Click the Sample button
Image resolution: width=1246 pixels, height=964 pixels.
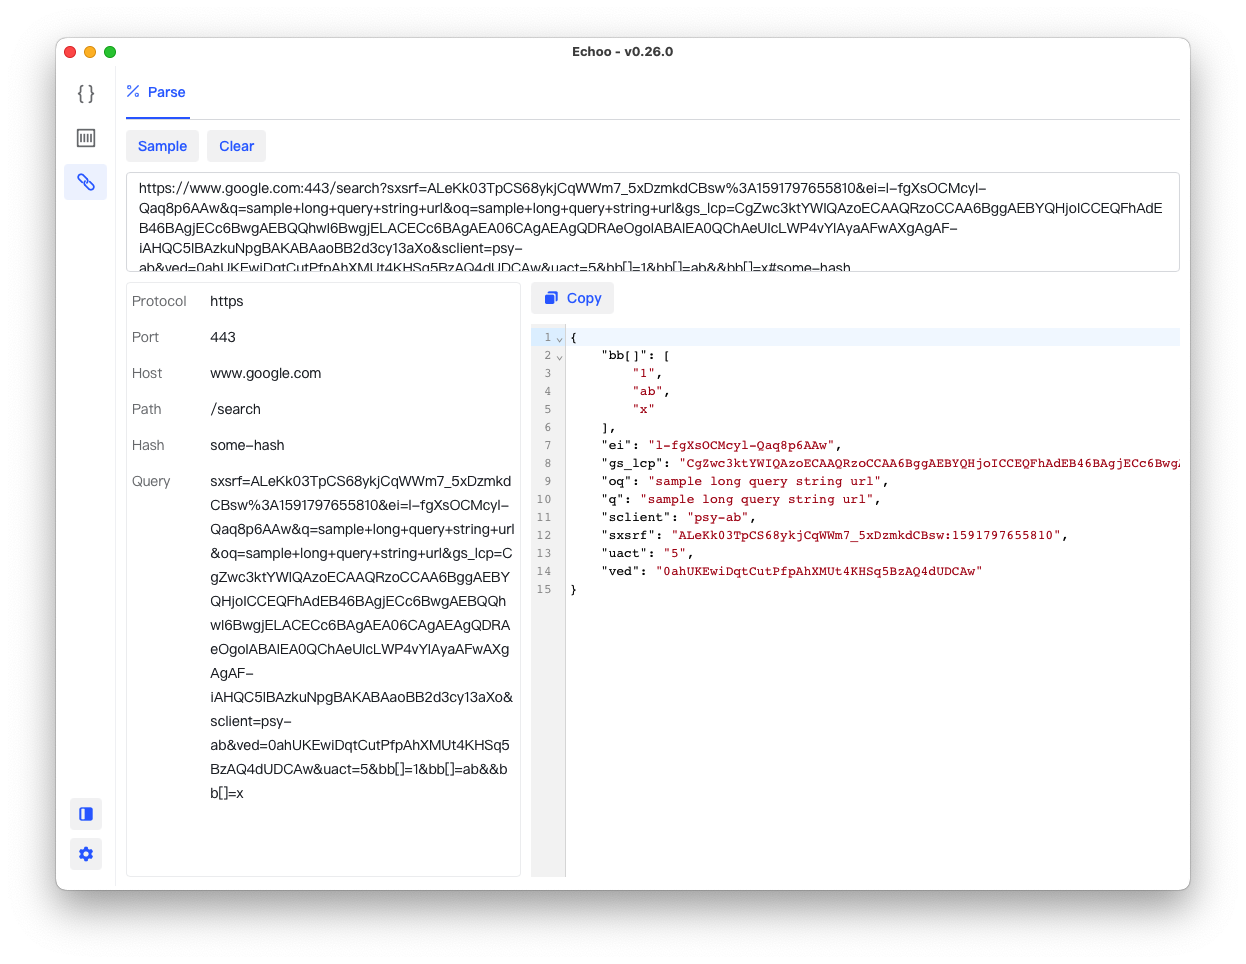(162, 146)
